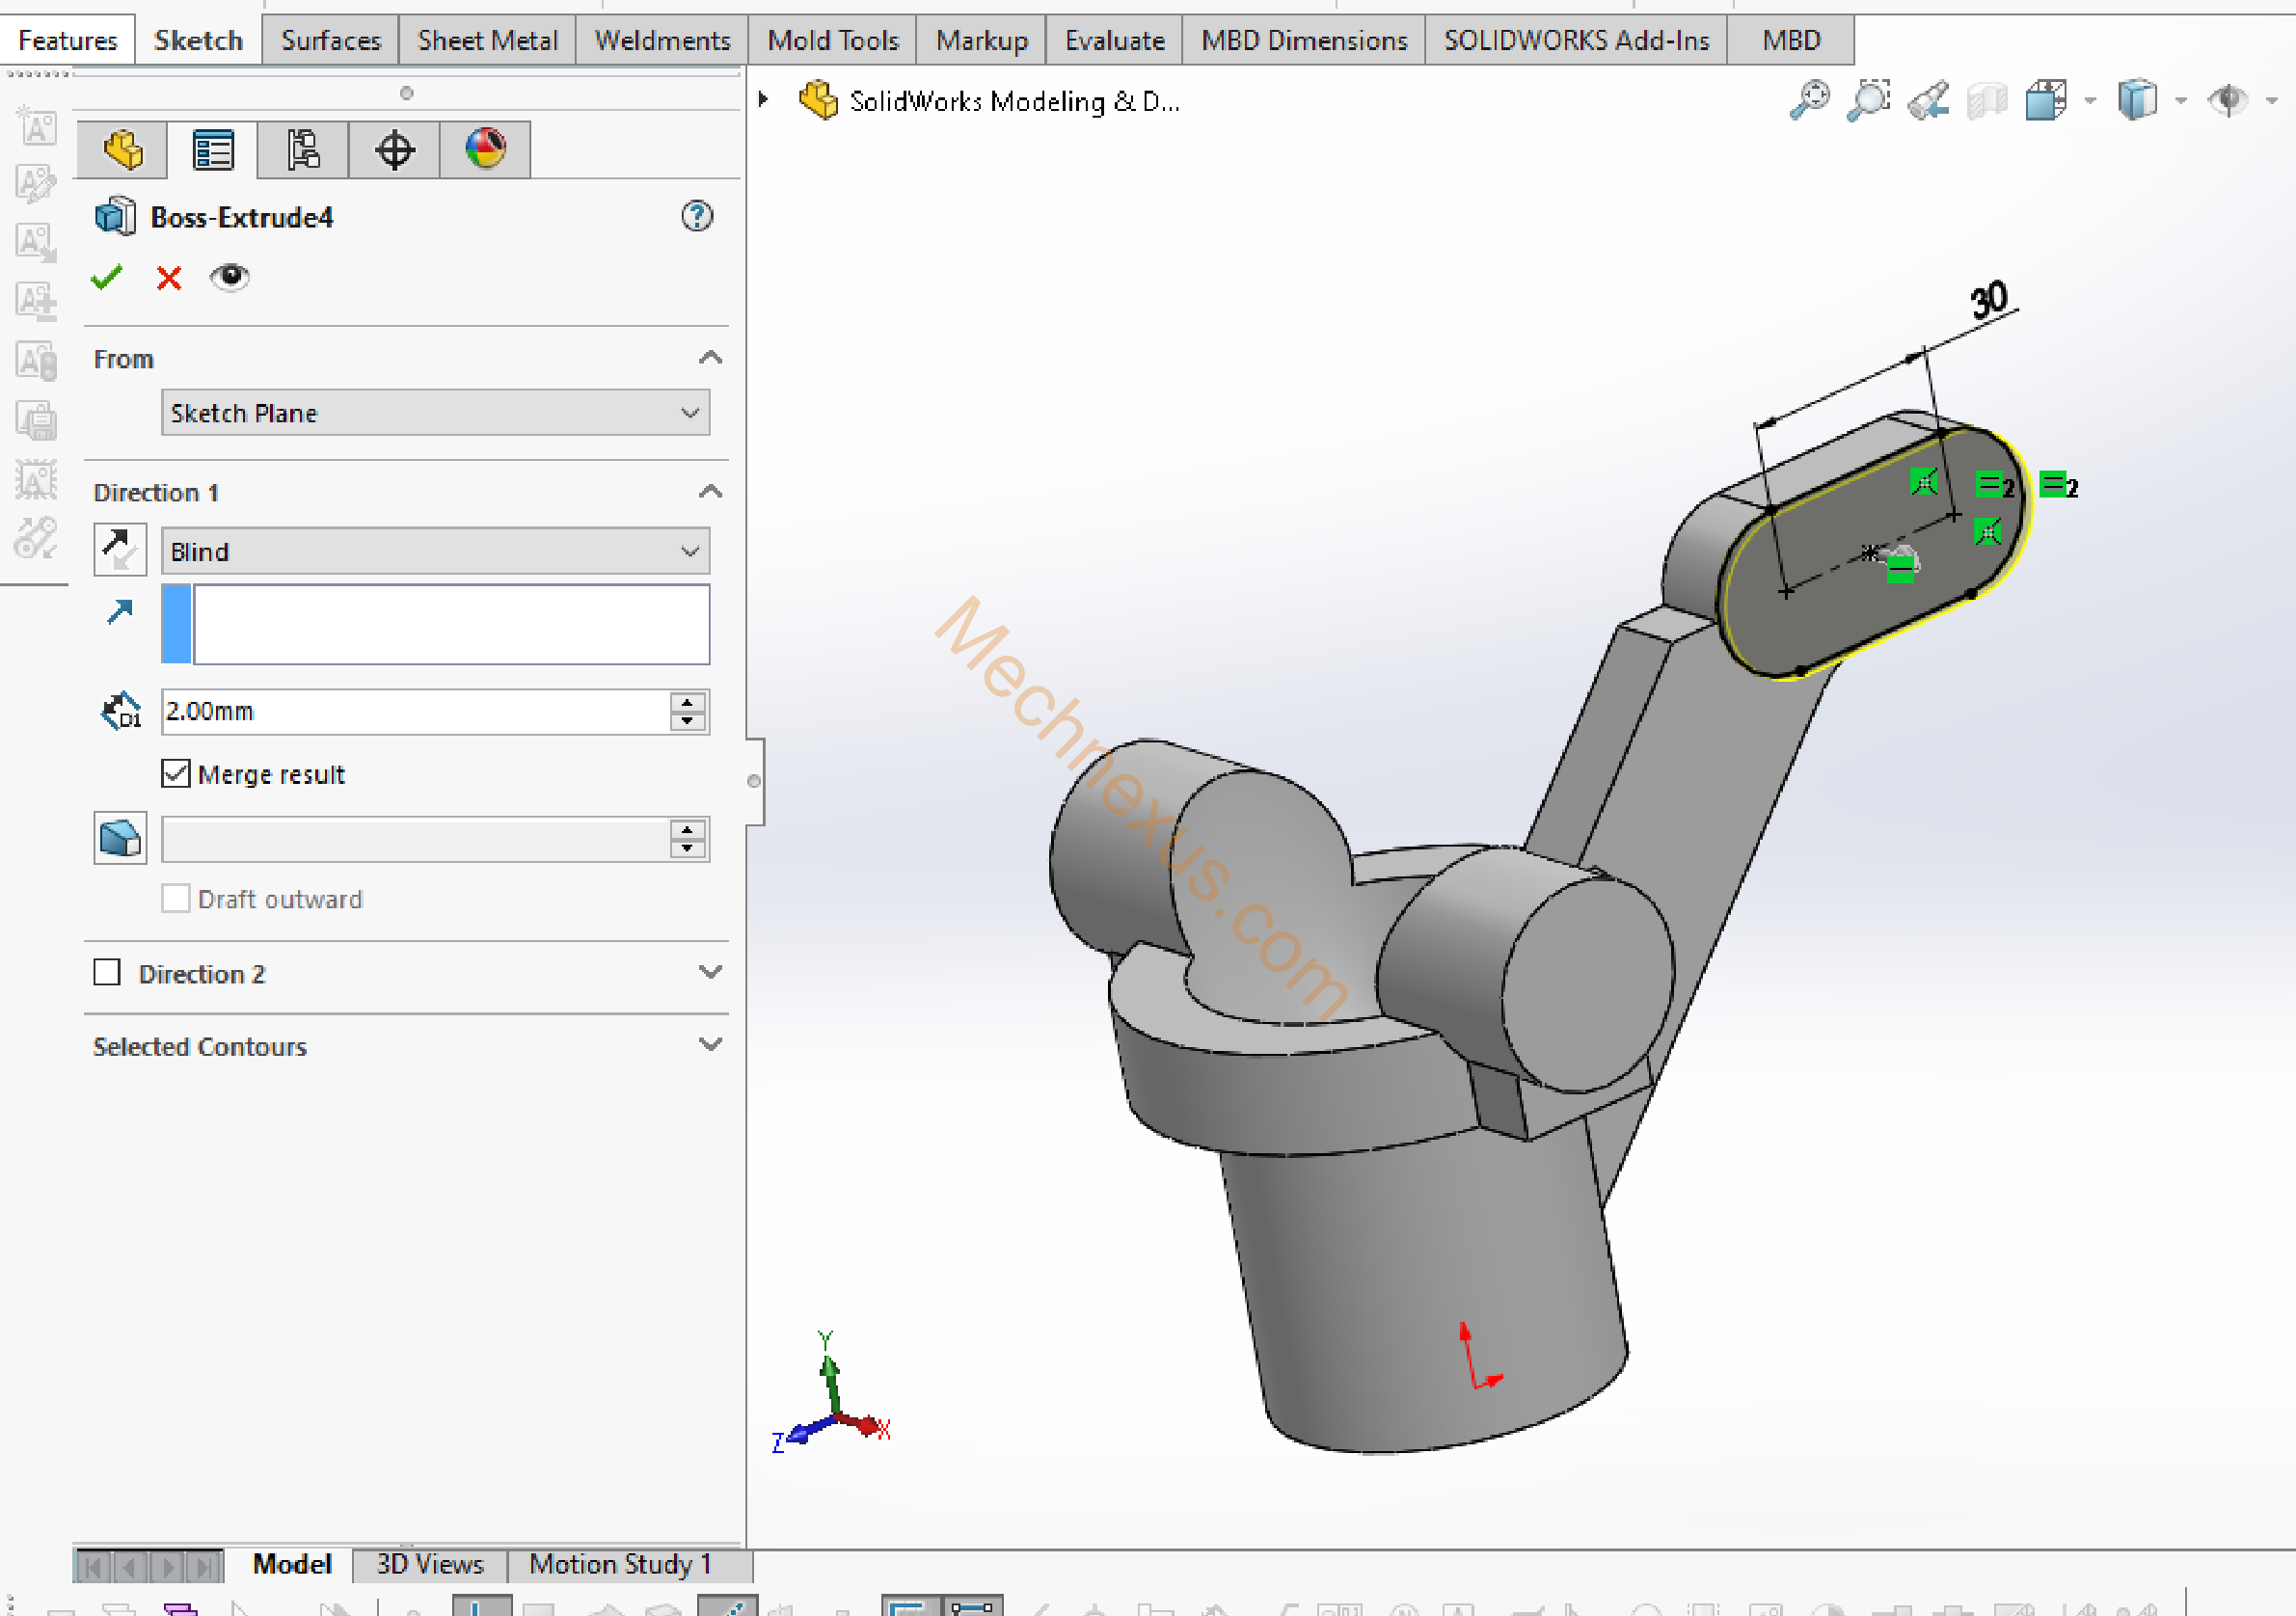The image size is (2296, 1616).
Task: Toggle the detailed preview eye icon
Action: (x=230, y=277)
